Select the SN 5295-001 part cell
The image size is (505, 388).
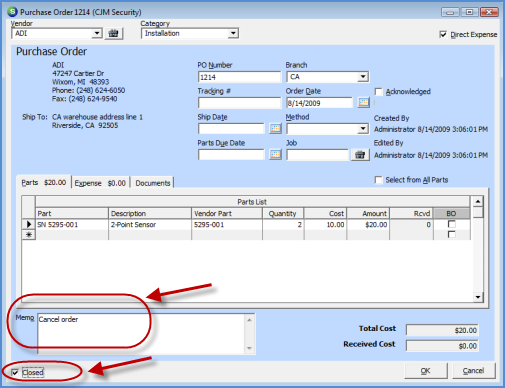click(72, 225)
